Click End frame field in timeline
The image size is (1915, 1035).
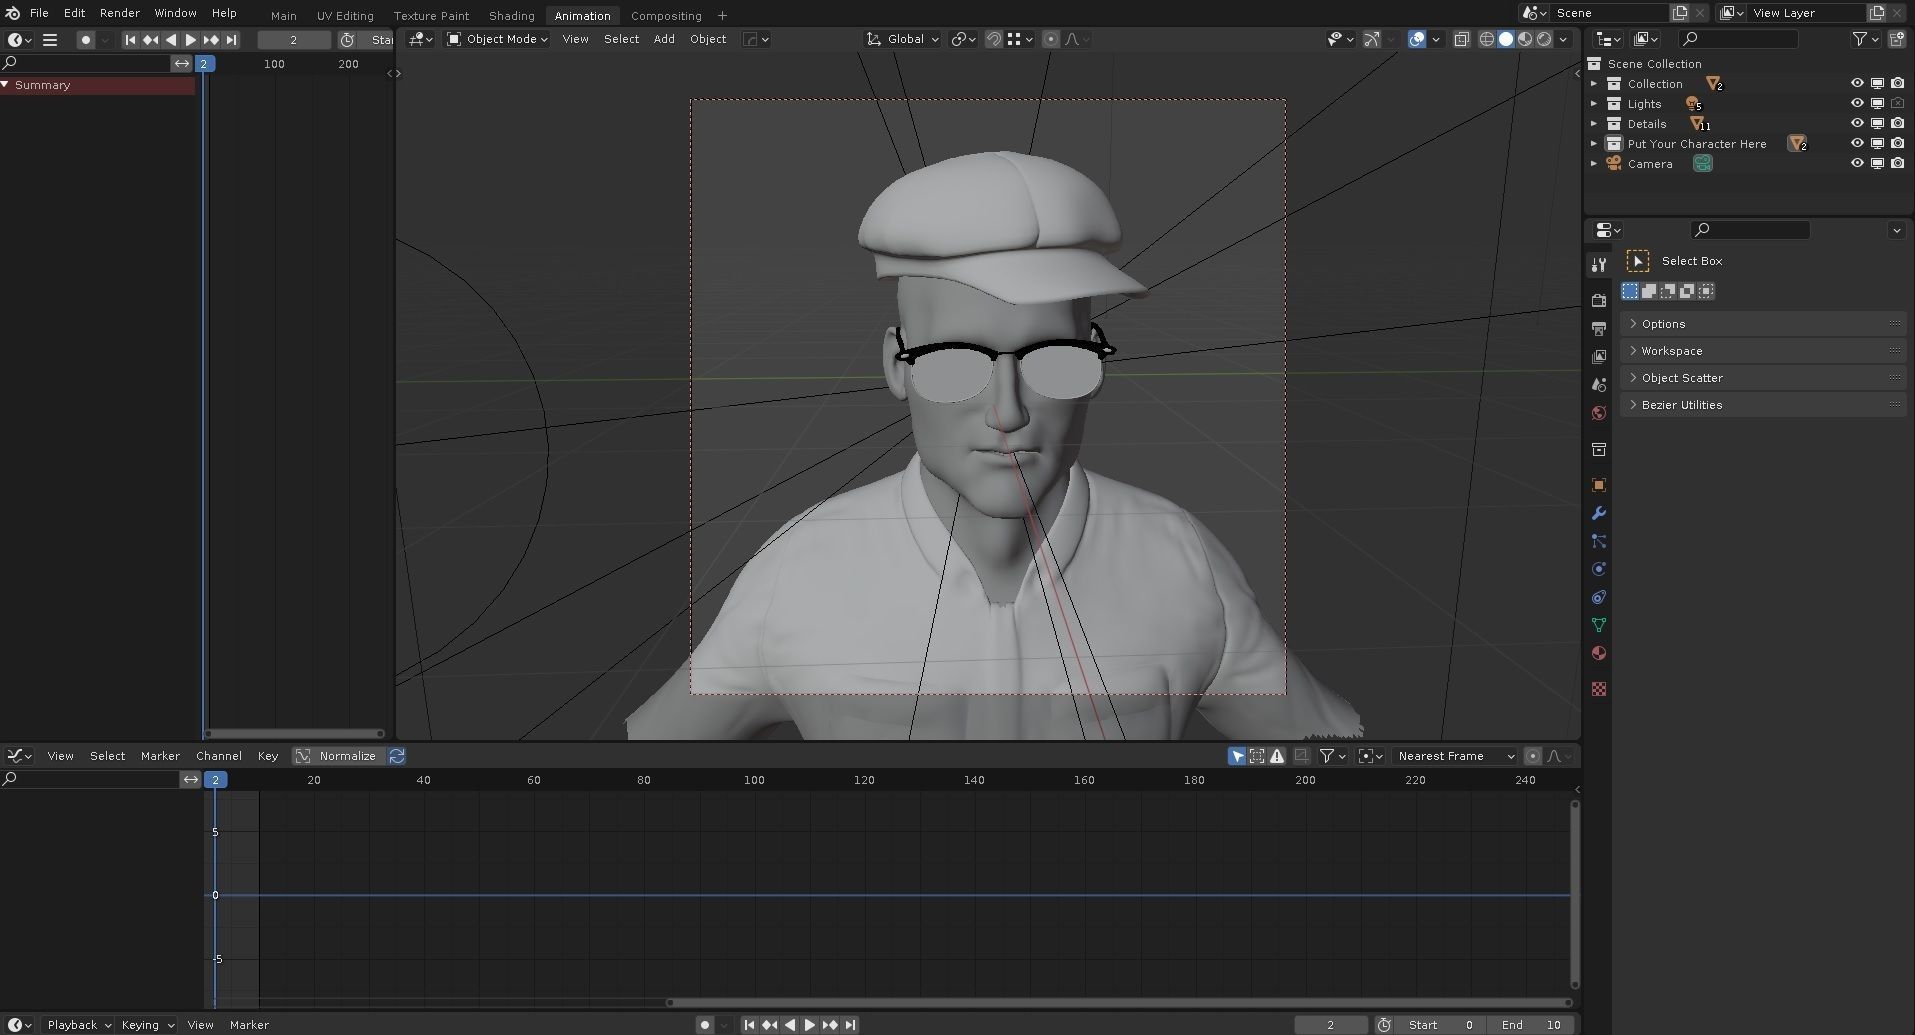pos(1531,1025)
